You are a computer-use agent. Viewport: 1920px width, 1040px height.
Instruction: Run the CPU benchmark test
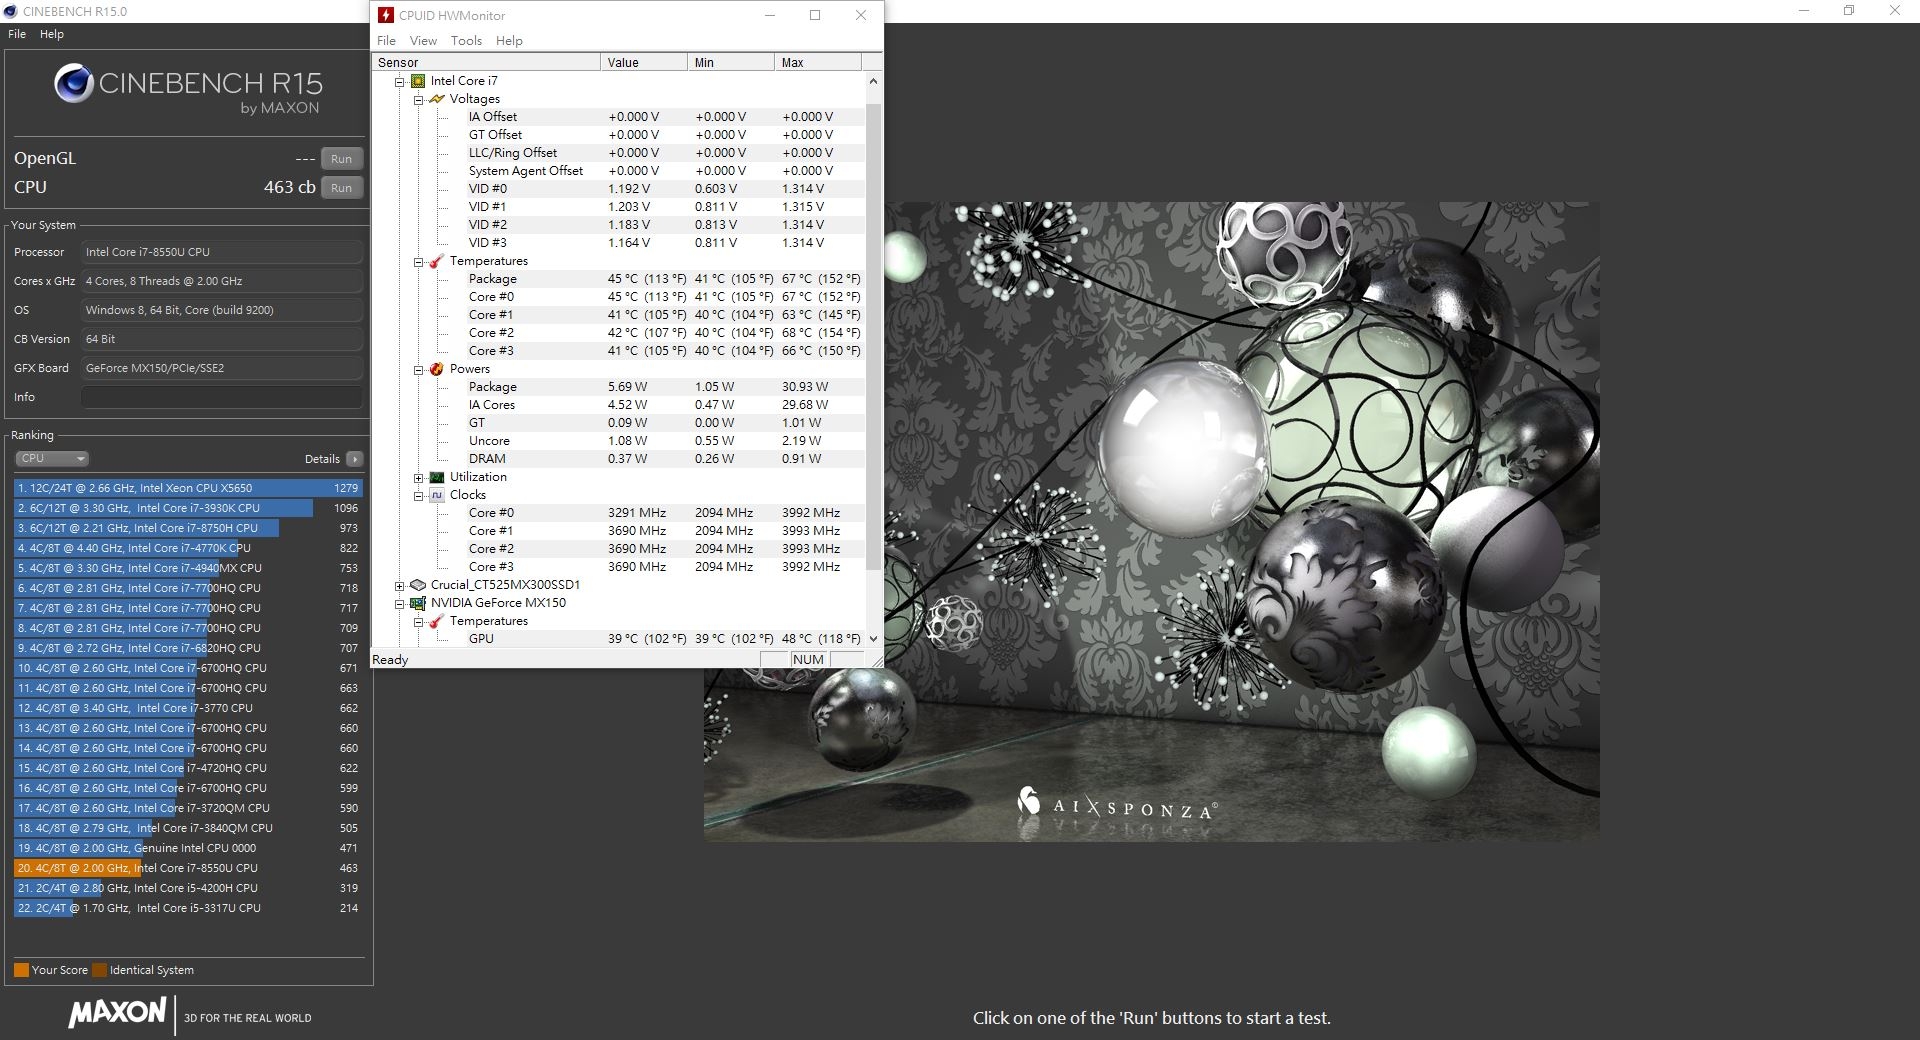[341, 188]
